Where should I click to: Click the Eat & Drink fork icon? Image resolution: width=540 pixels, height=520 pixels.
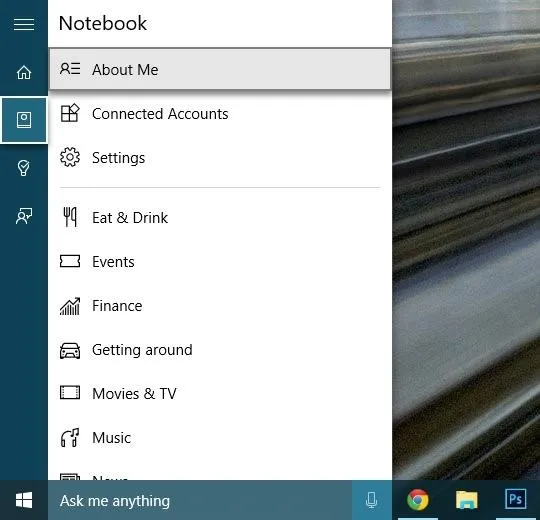70,217
